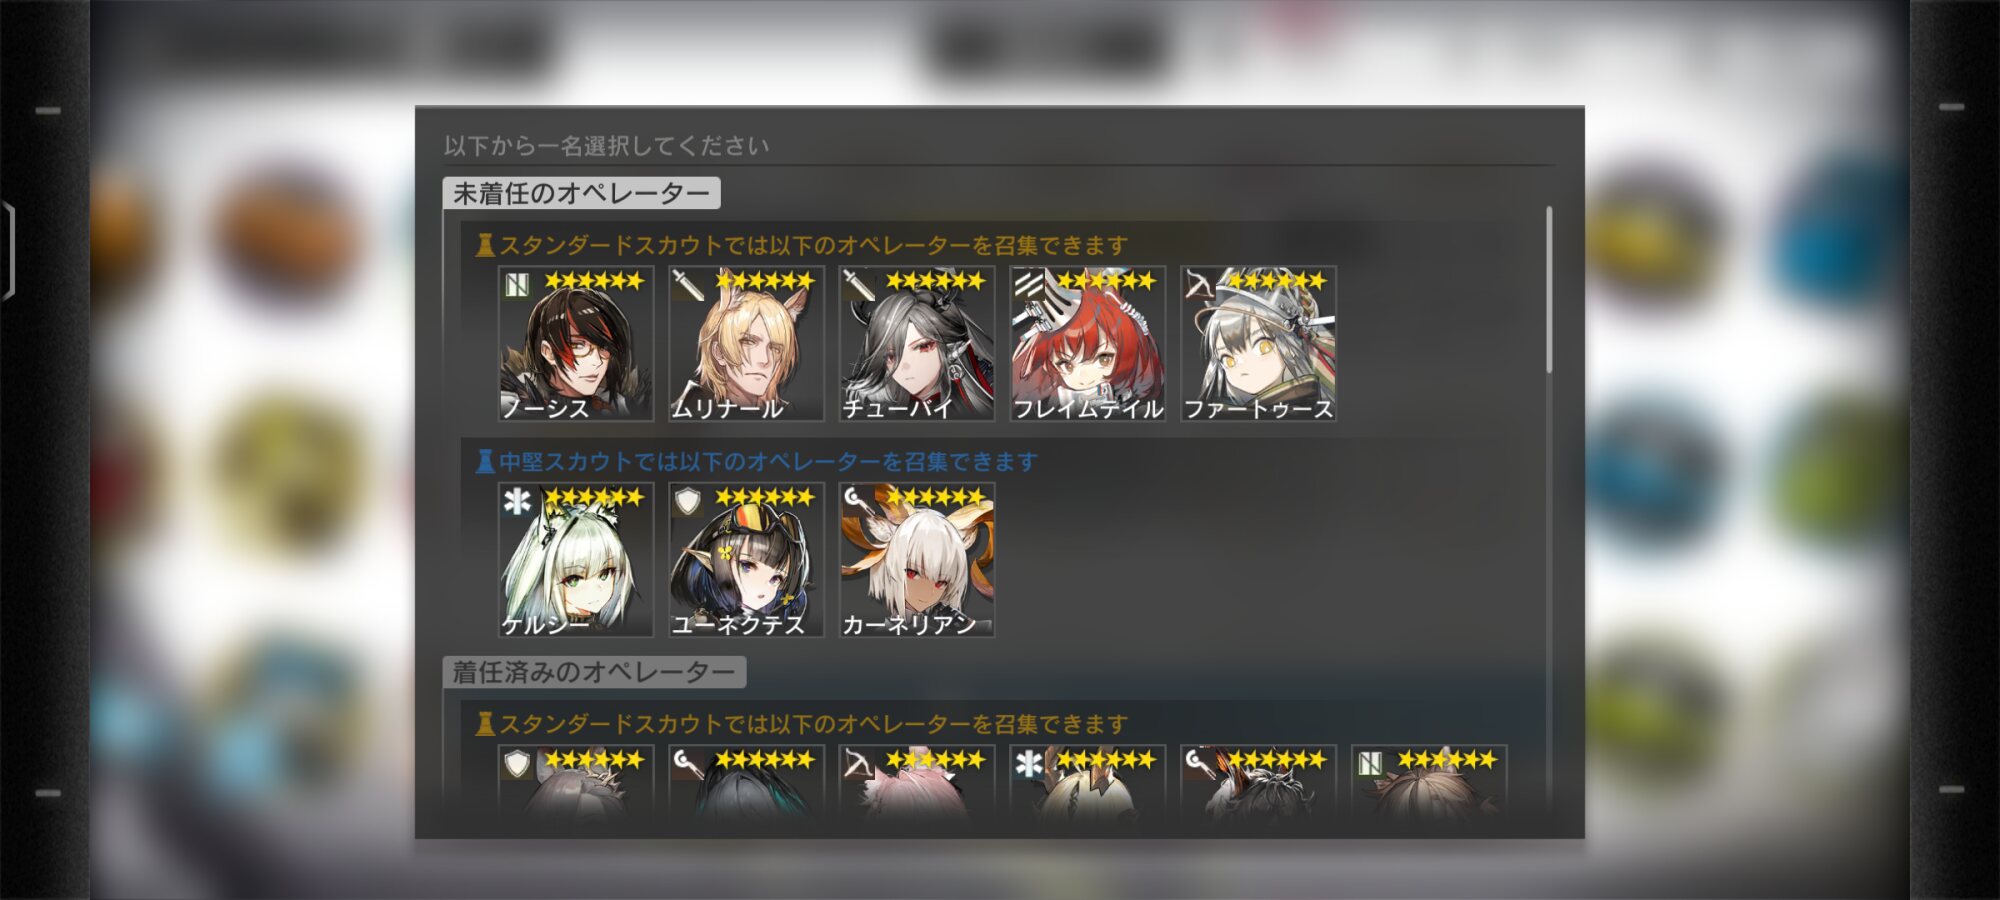The height and width of the screenshot is (900, 2000).
Task: Choose operator ケルシー portrait
Action: tap(576, 560)
